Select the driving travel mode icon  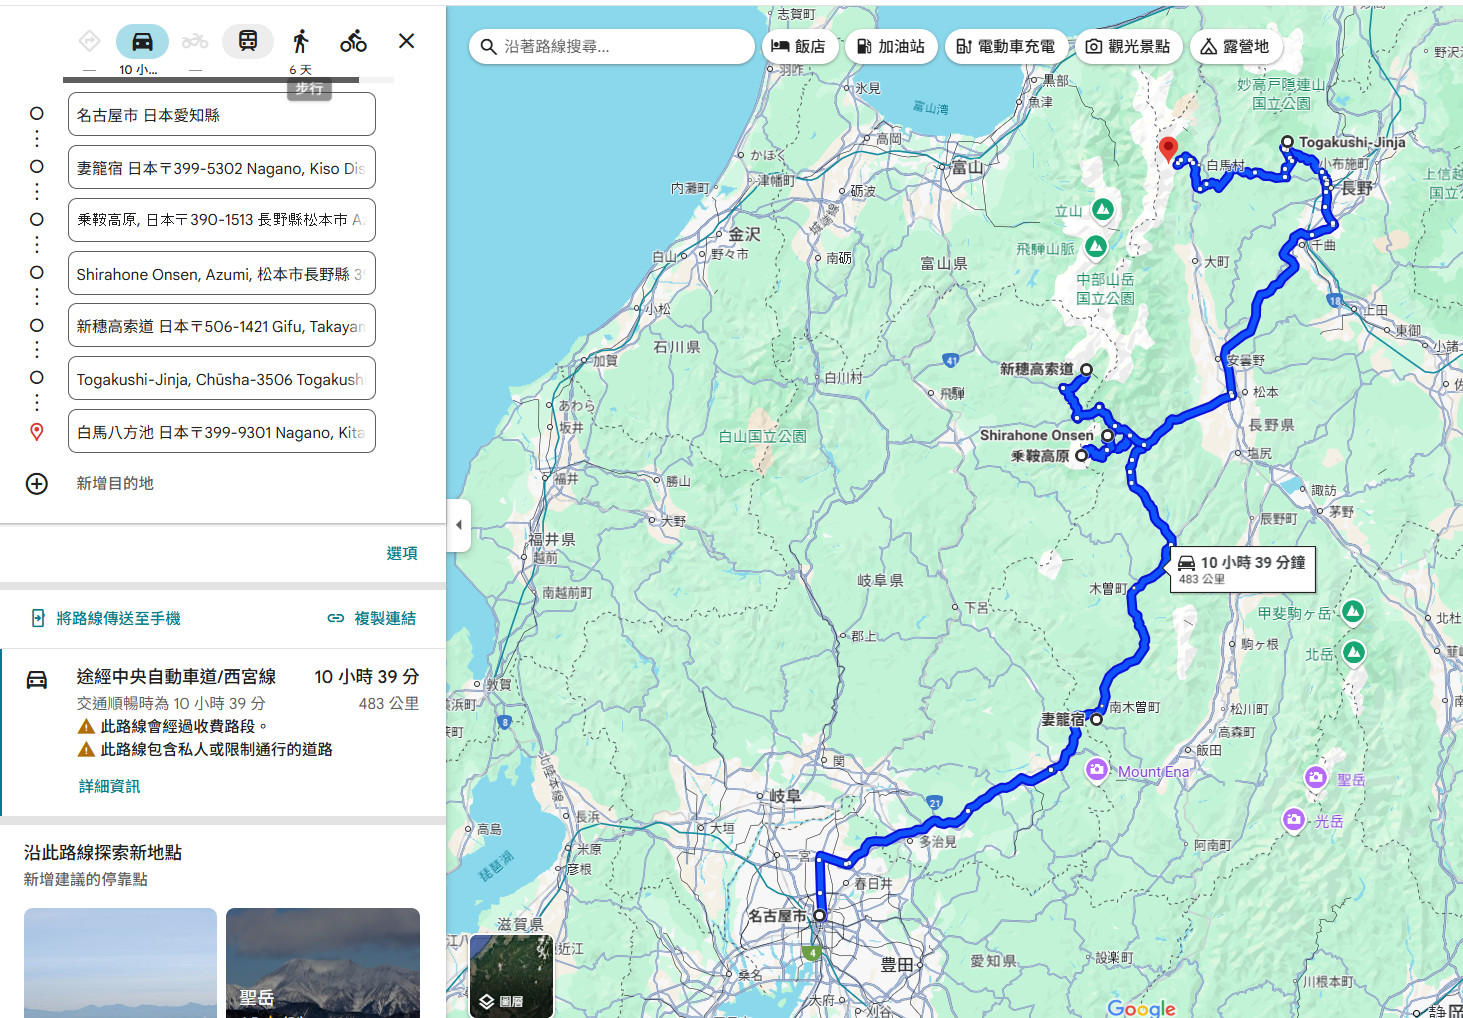coord(142,42)
